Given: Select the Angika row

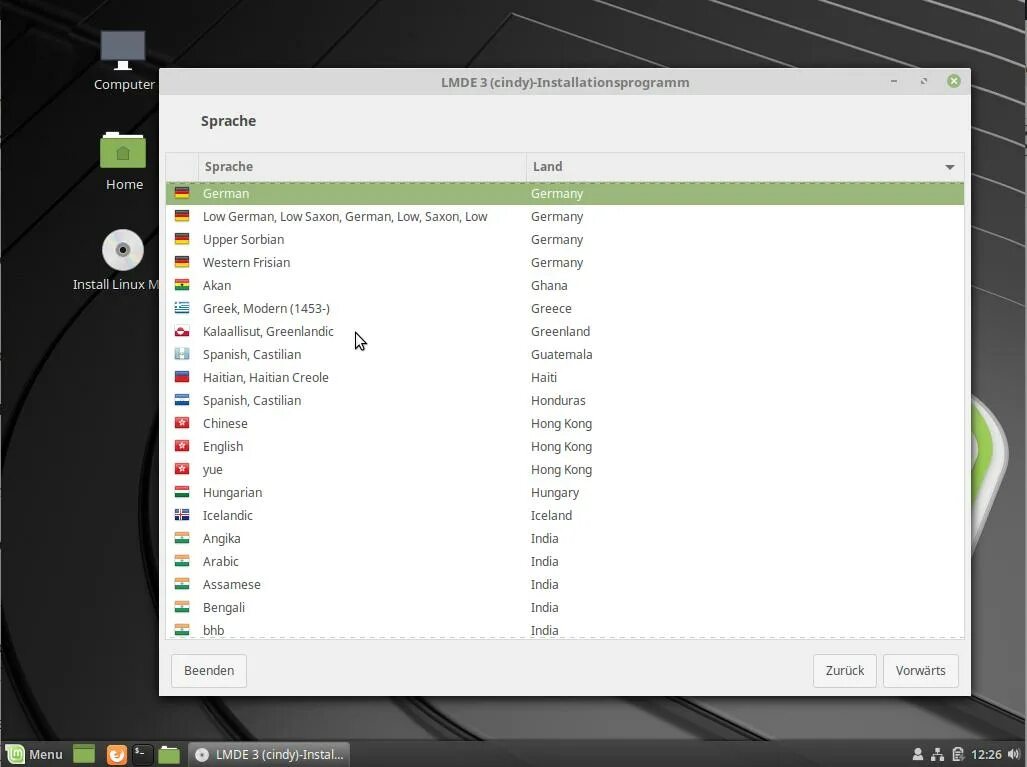Looking at the screenshot, I should [565, 538].
